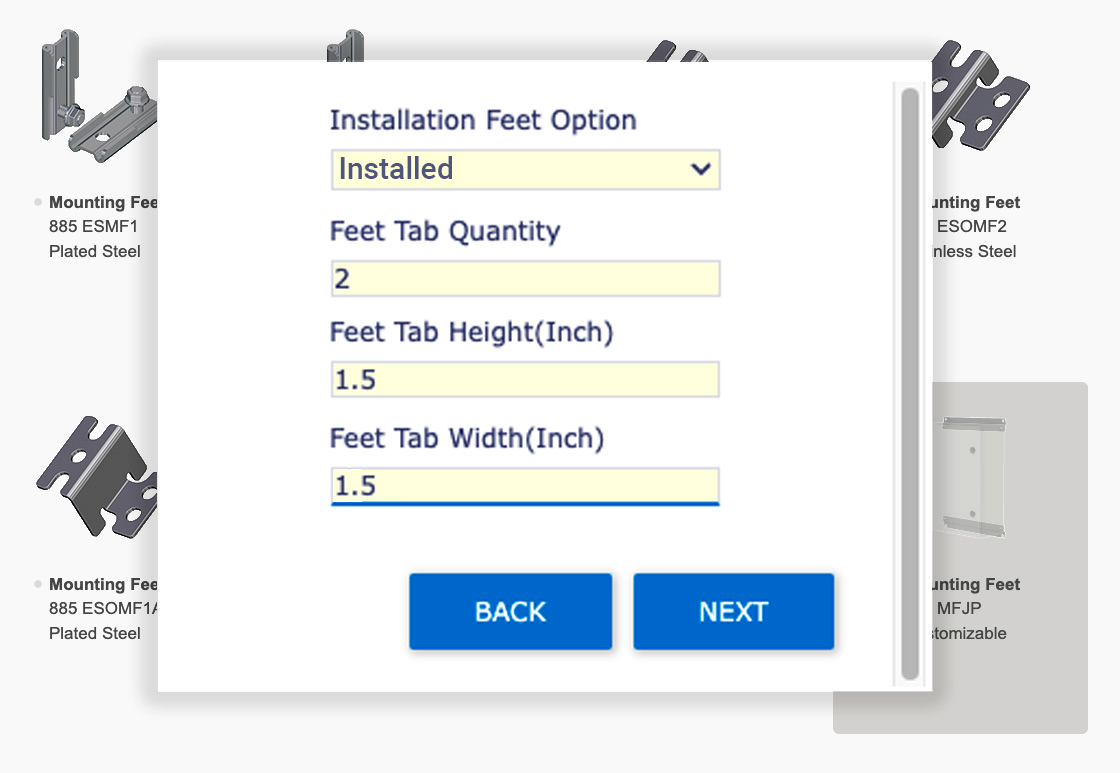Click the Feet Tab Height input field
Viewport: 1120px width, 773px height.
[x=525, y=380]
